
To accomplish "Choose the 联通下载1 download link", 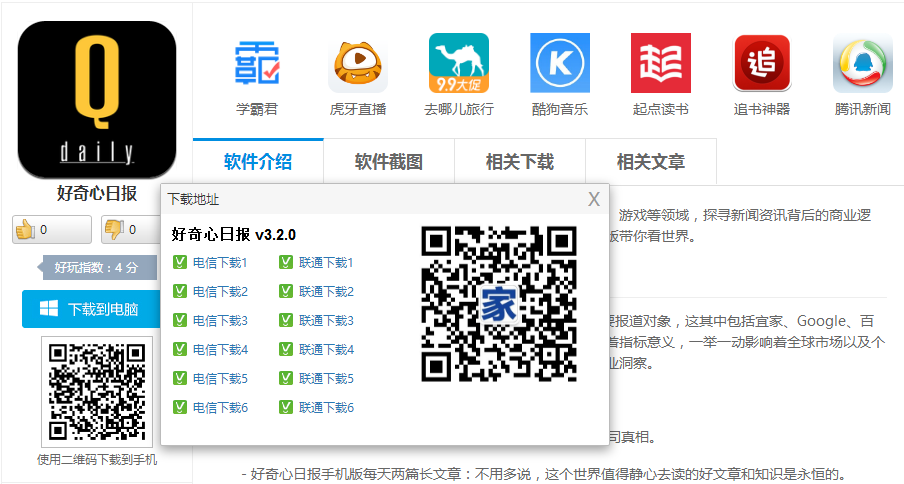I will [326, 263].
